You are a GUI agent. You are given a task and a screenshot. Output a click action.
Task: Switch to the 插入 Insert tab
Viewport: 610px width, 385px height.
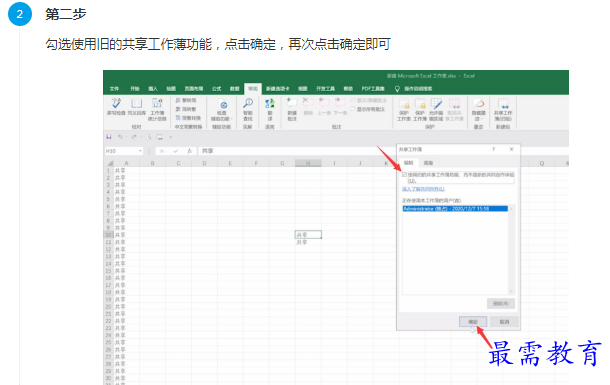coord(153,89)
